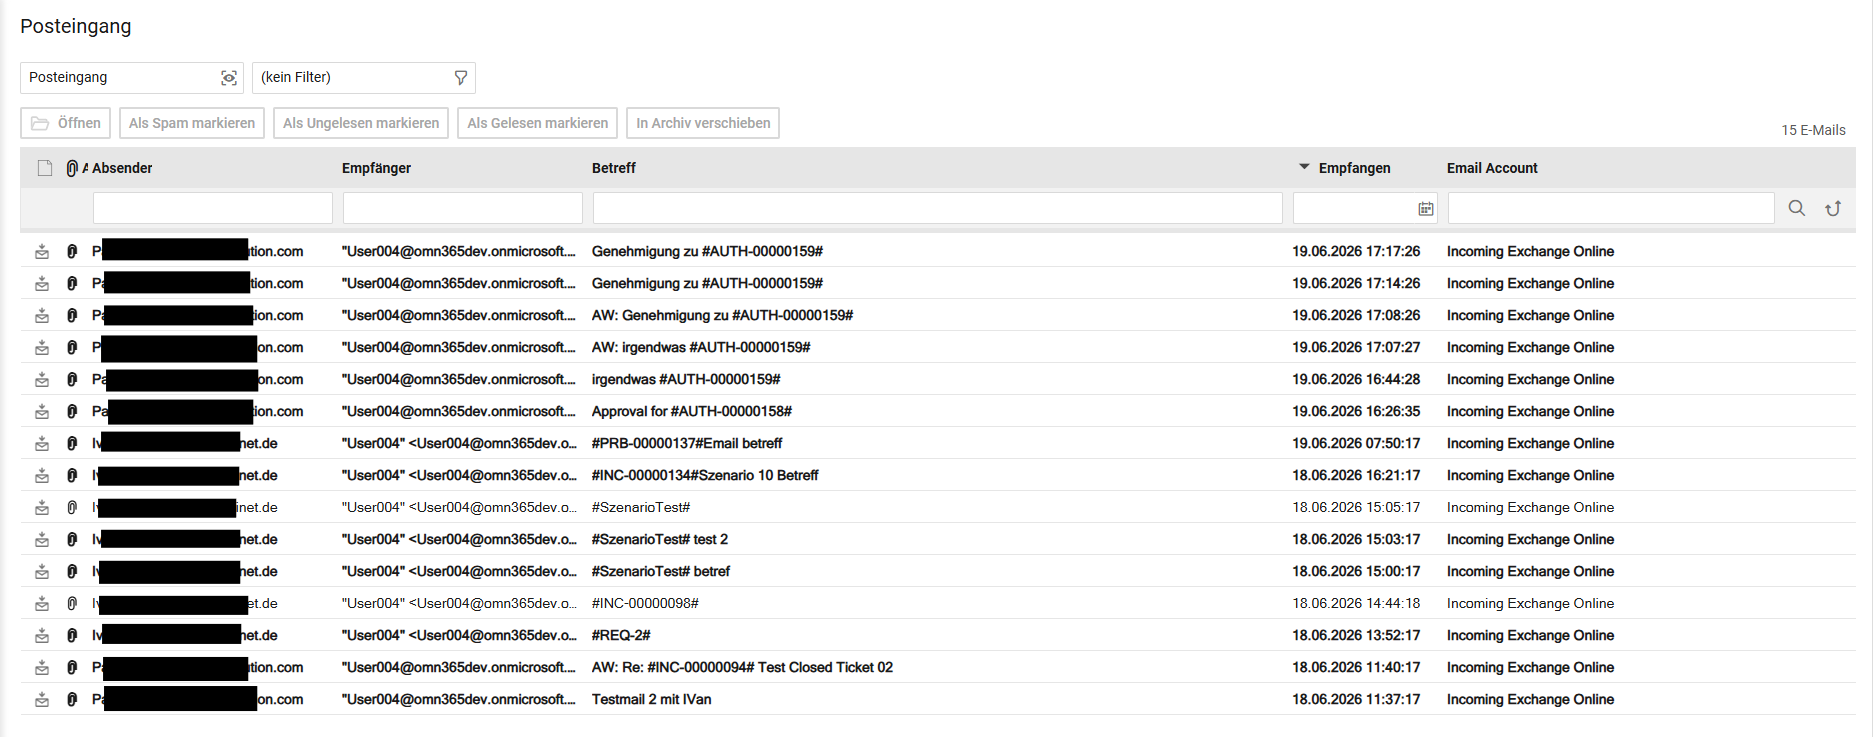Viewport: 1875px width, 737px height.
Task: Click subject '#SzenarioTest# betref'
Action: pos(661,571)
